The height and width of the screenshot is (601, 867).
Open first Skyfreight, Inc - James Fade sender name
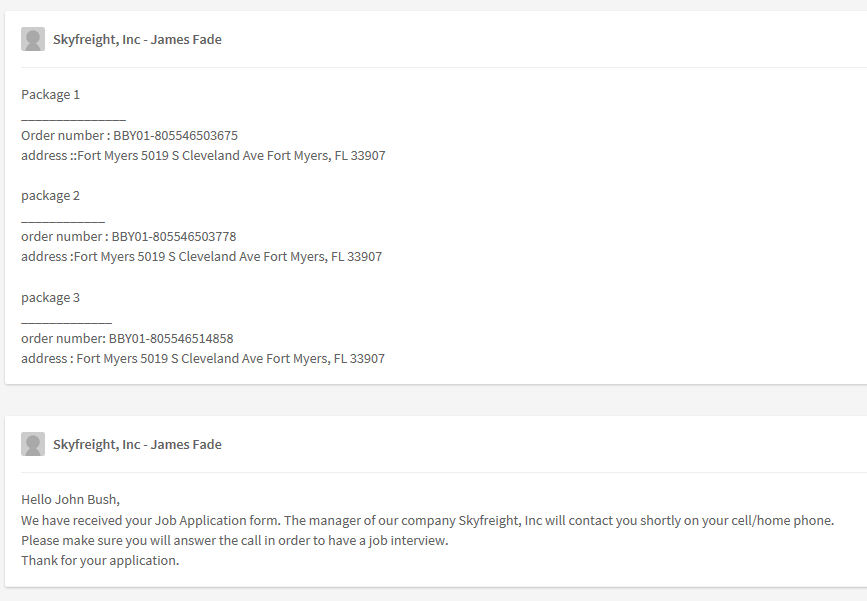pyautogui.click(x=137, y=40)
